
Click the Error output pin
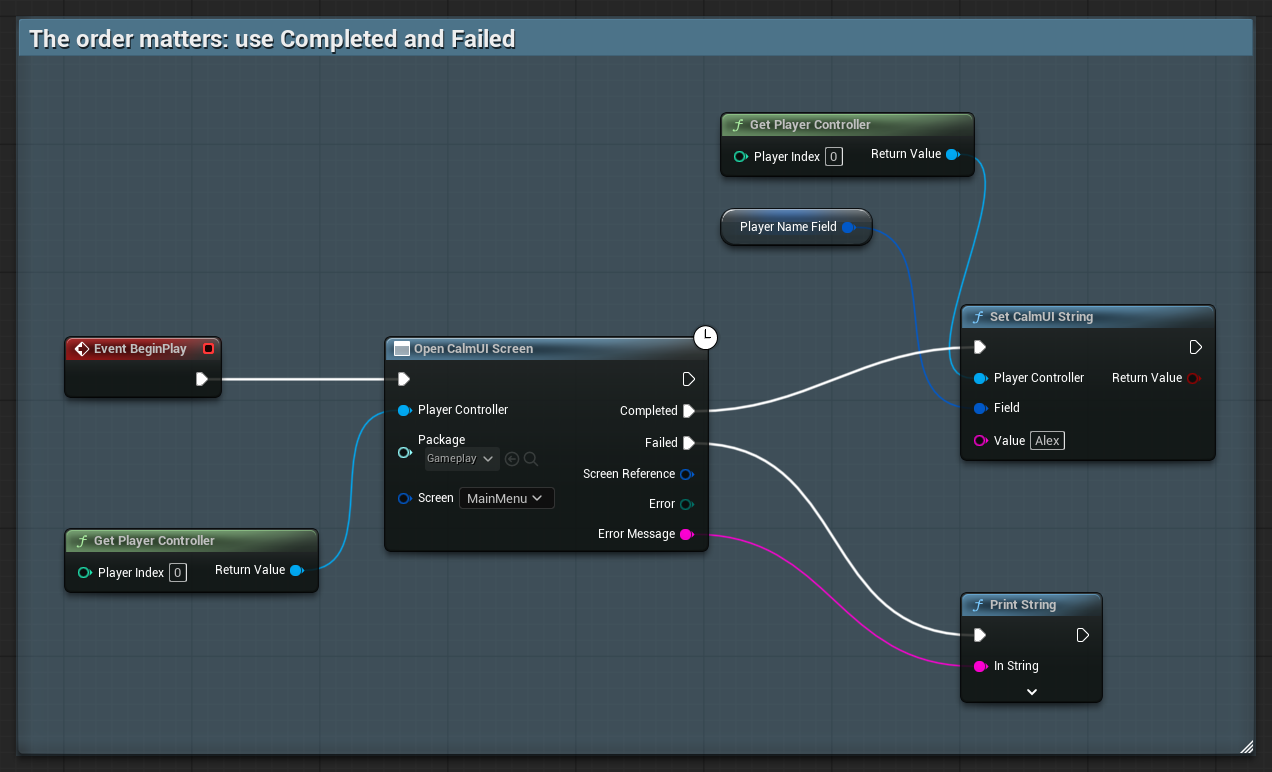pos(687,504)
